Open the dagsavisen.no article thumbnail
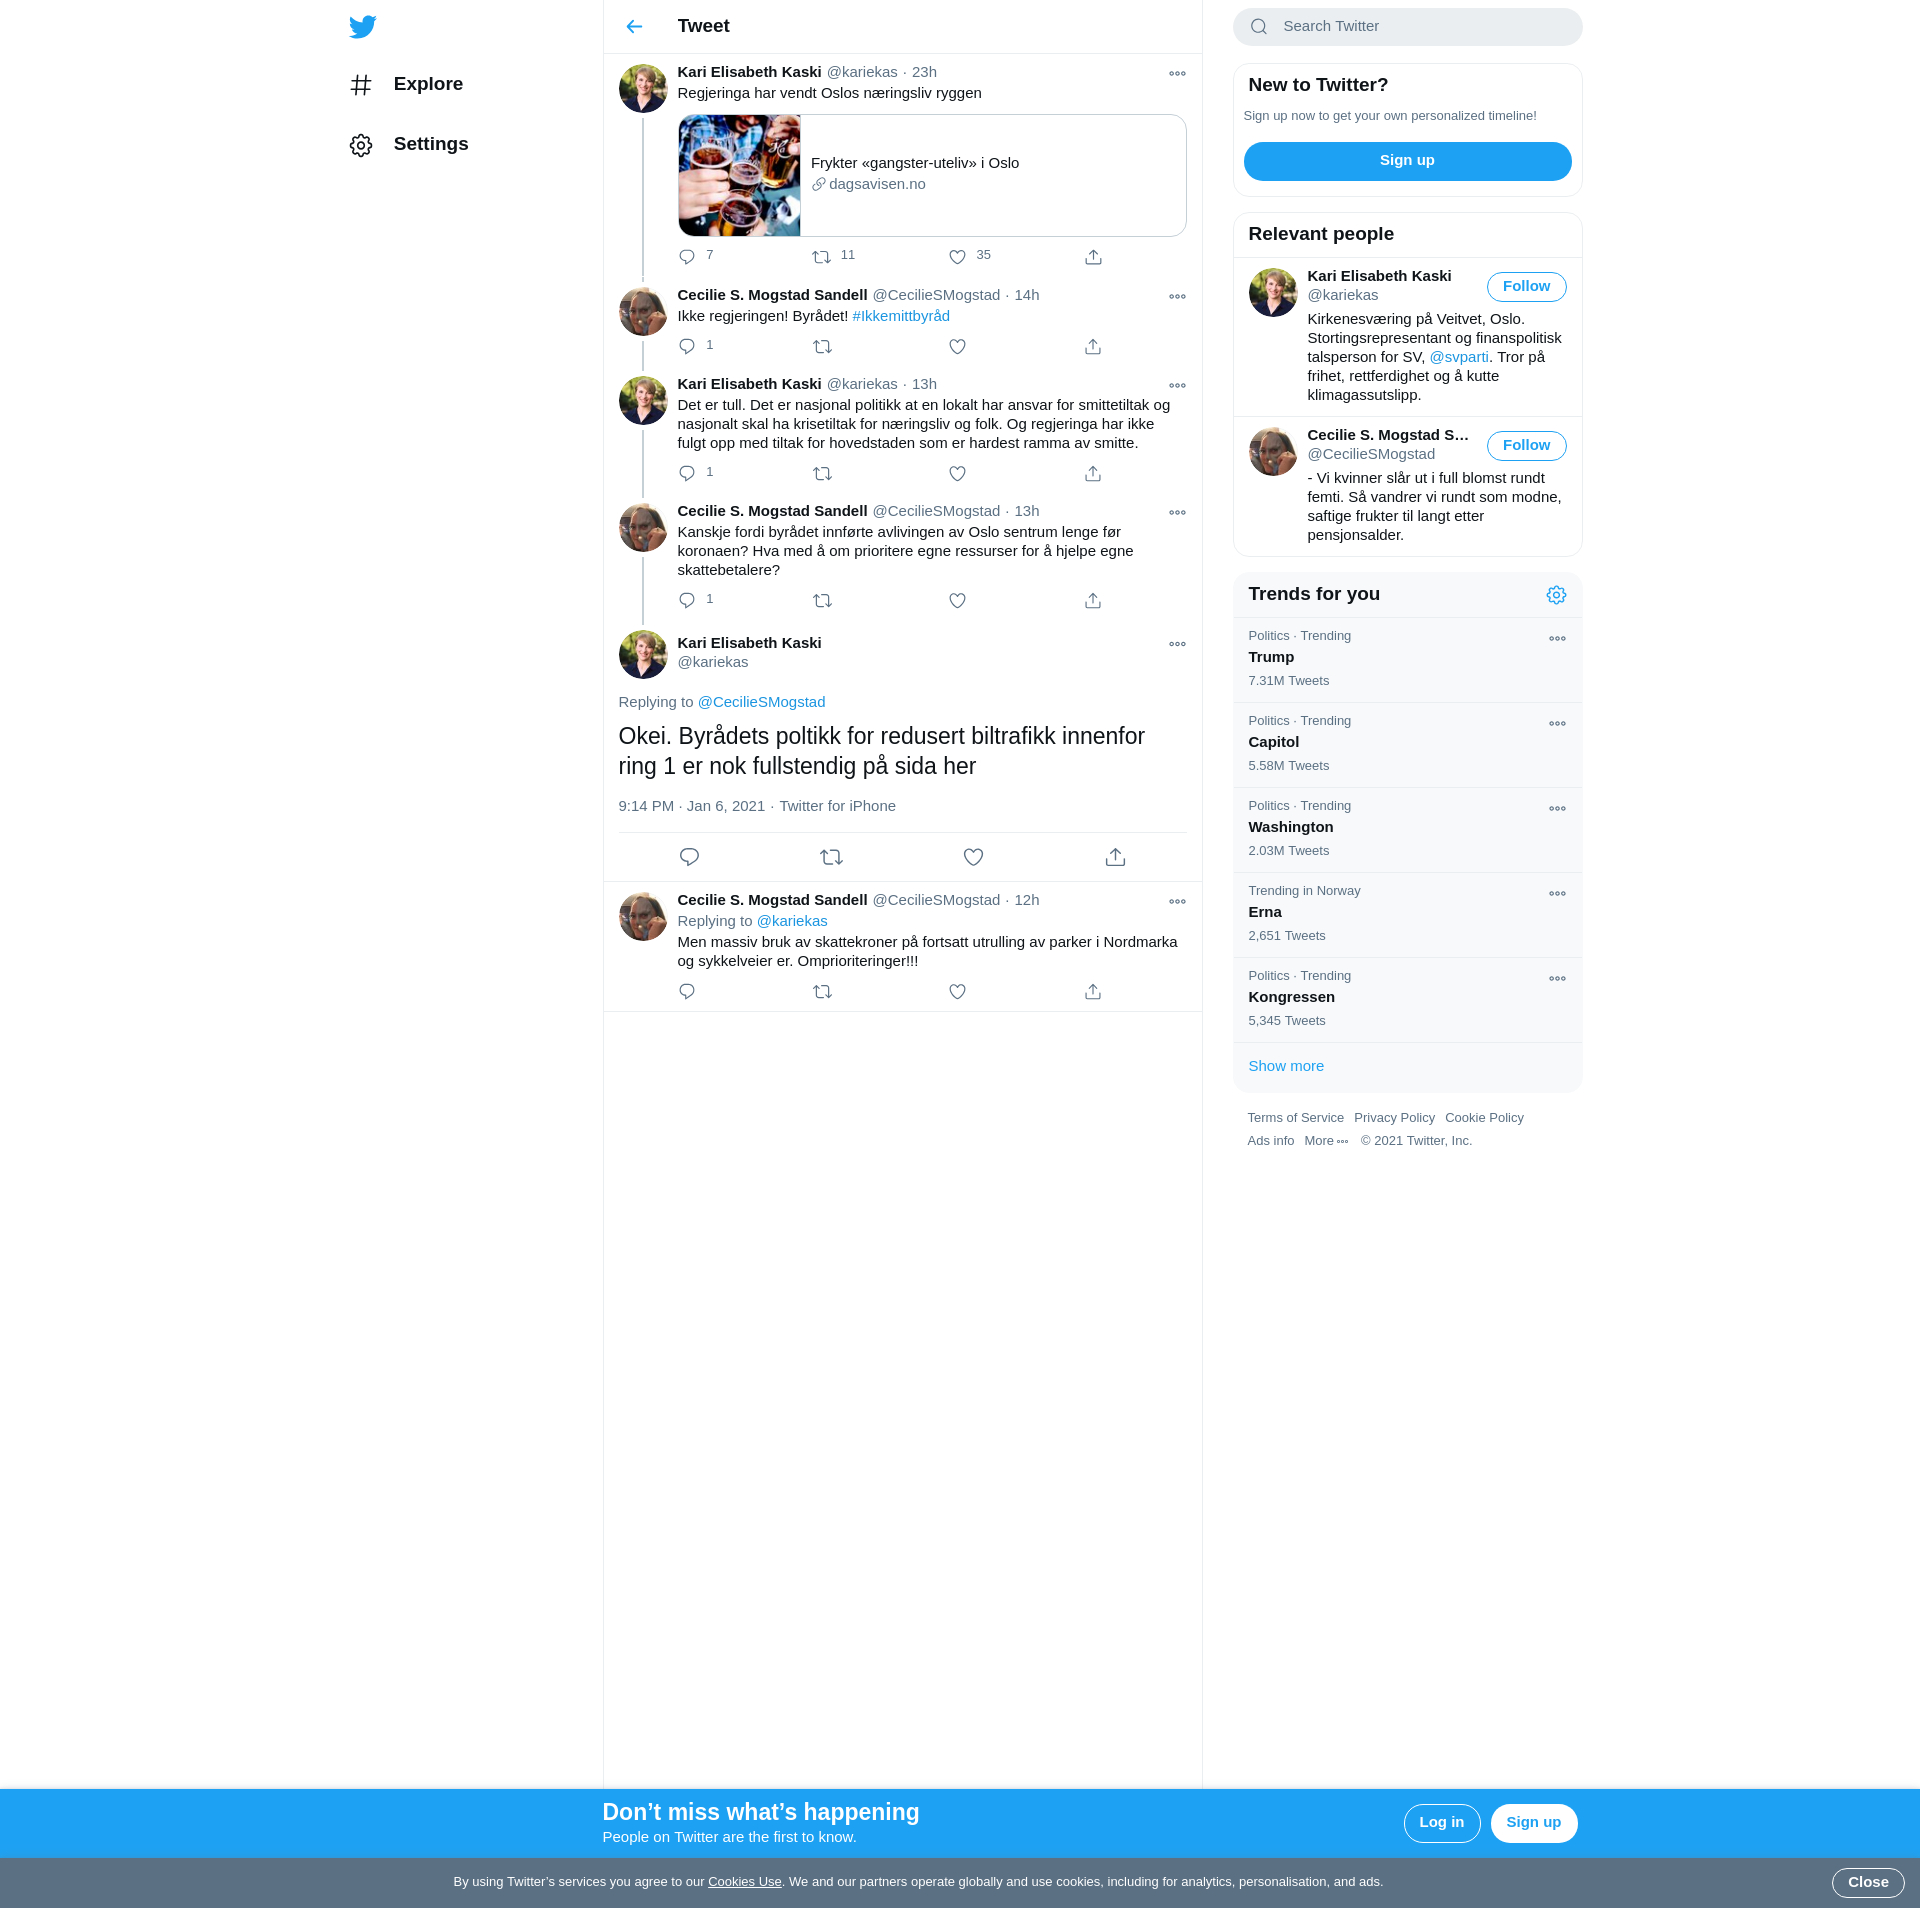 (739, 176)
